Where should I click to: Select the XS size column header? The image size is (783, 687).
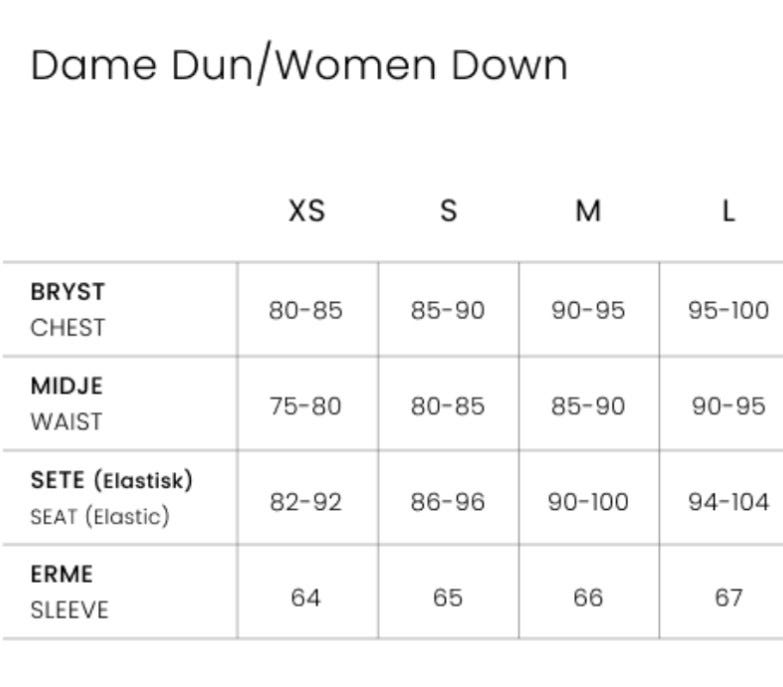tap(307, 211)
